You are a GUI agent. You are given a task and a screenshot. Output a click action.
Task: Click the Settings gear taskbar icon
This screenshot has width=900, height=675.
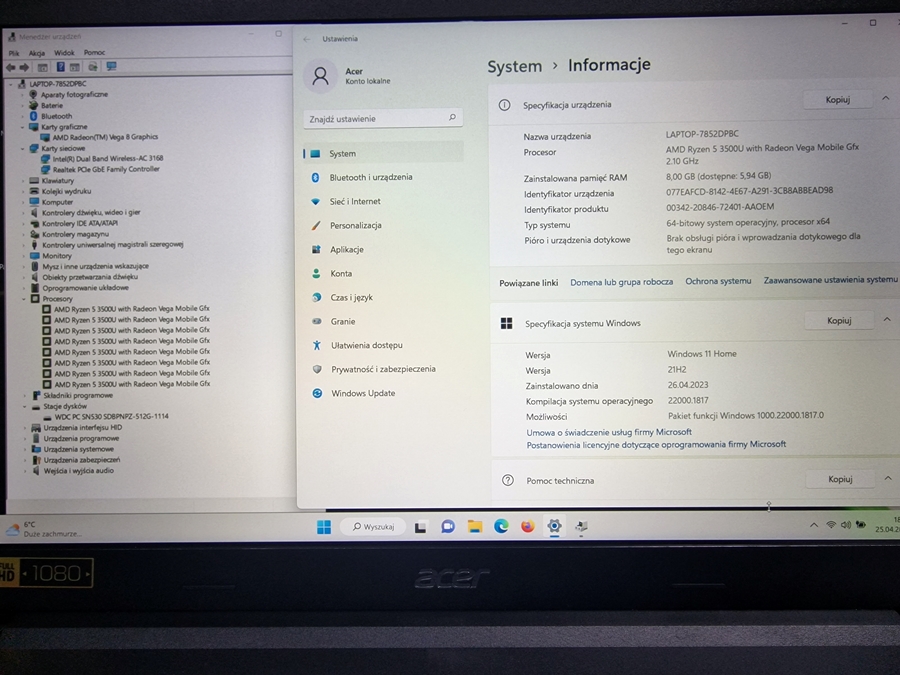(554, 526)
